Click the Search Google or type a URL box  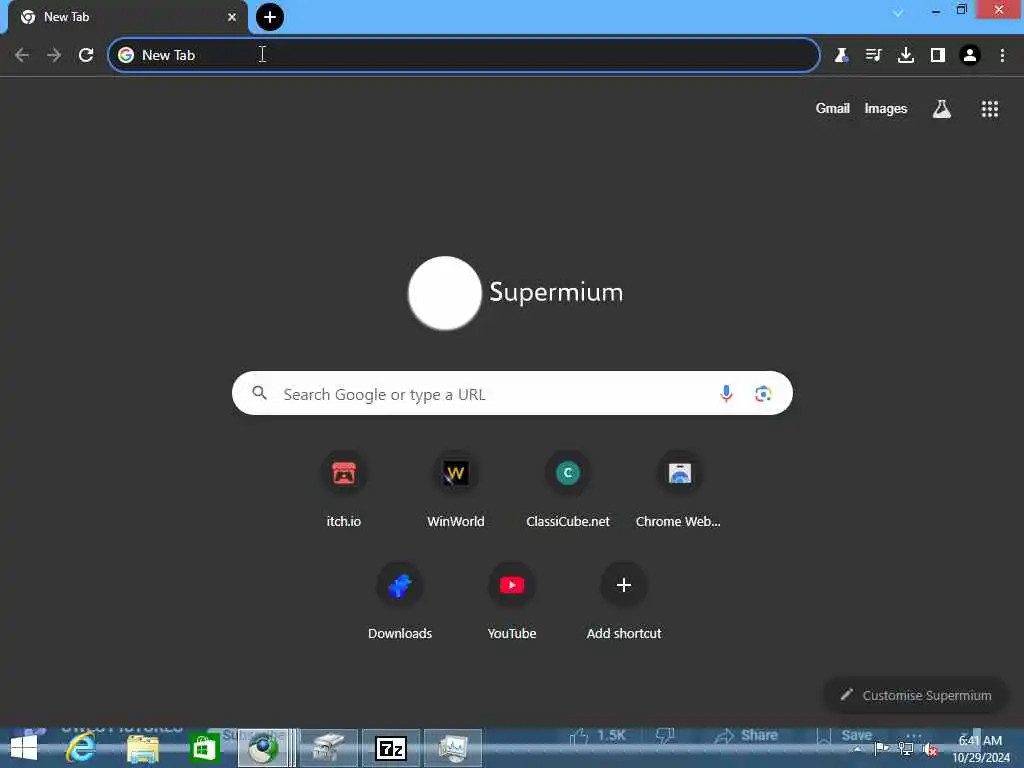tap(512, 393)
